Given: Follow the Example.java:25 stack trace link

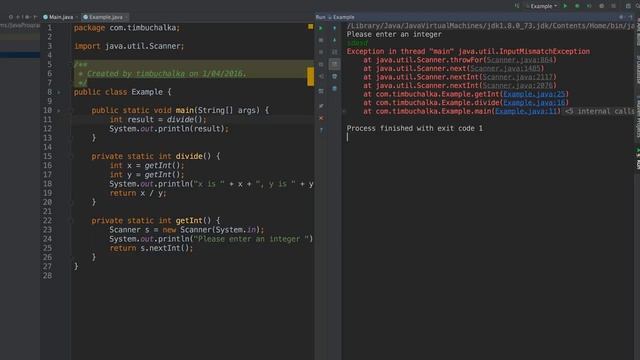Looking at the screenshot, I should point(534,94).
